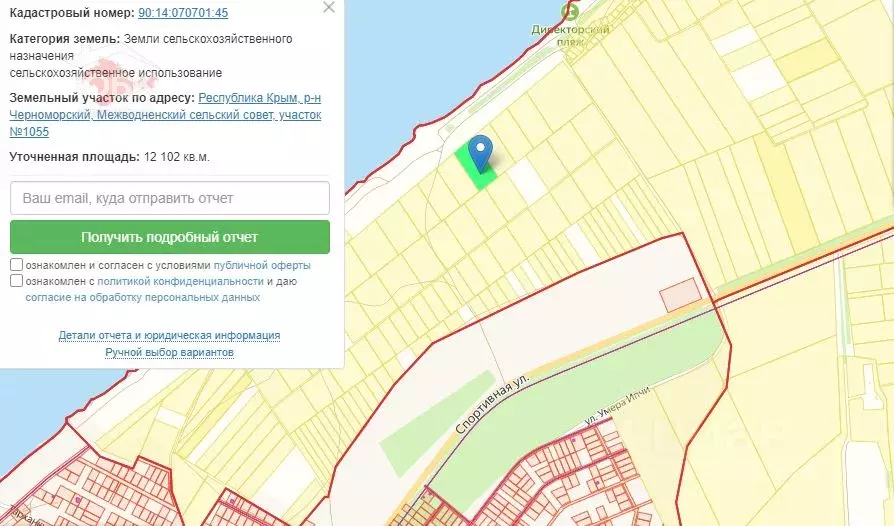The image size is (894, 526).
Task: Click the Директорский пляж beach icon
Action: [570, 12]
